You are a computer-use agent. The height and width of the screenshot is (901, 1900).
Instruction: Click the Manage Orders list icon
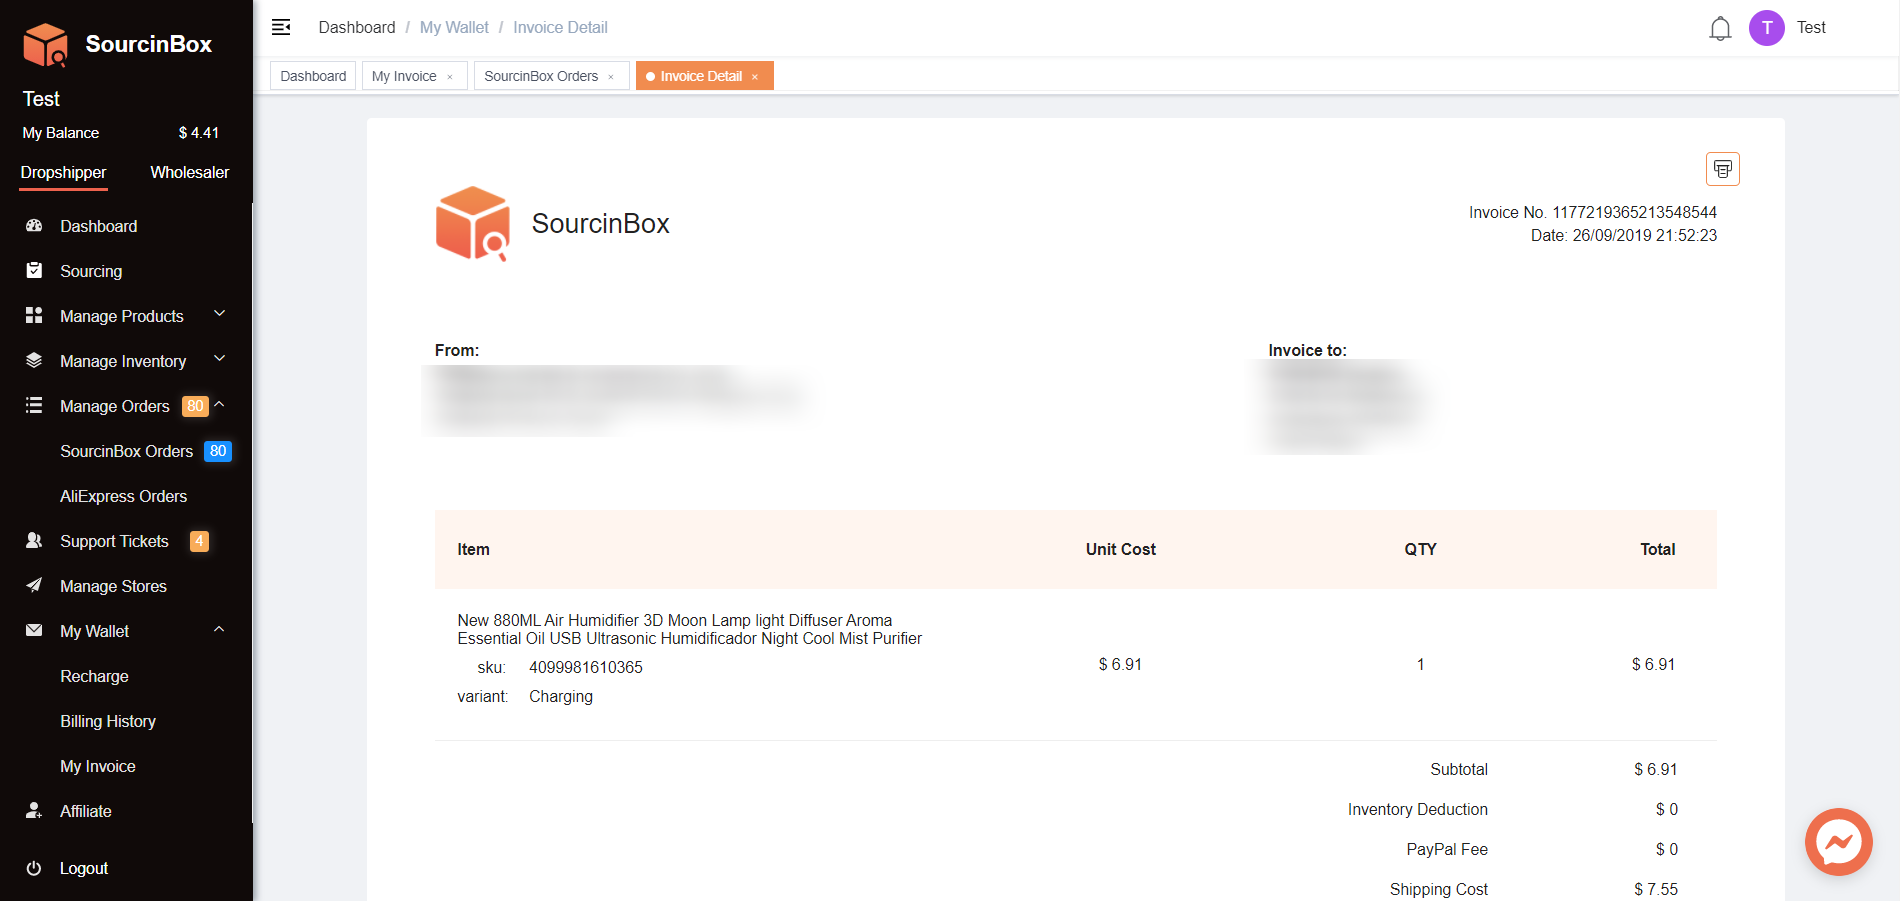[x=34, y=405]
